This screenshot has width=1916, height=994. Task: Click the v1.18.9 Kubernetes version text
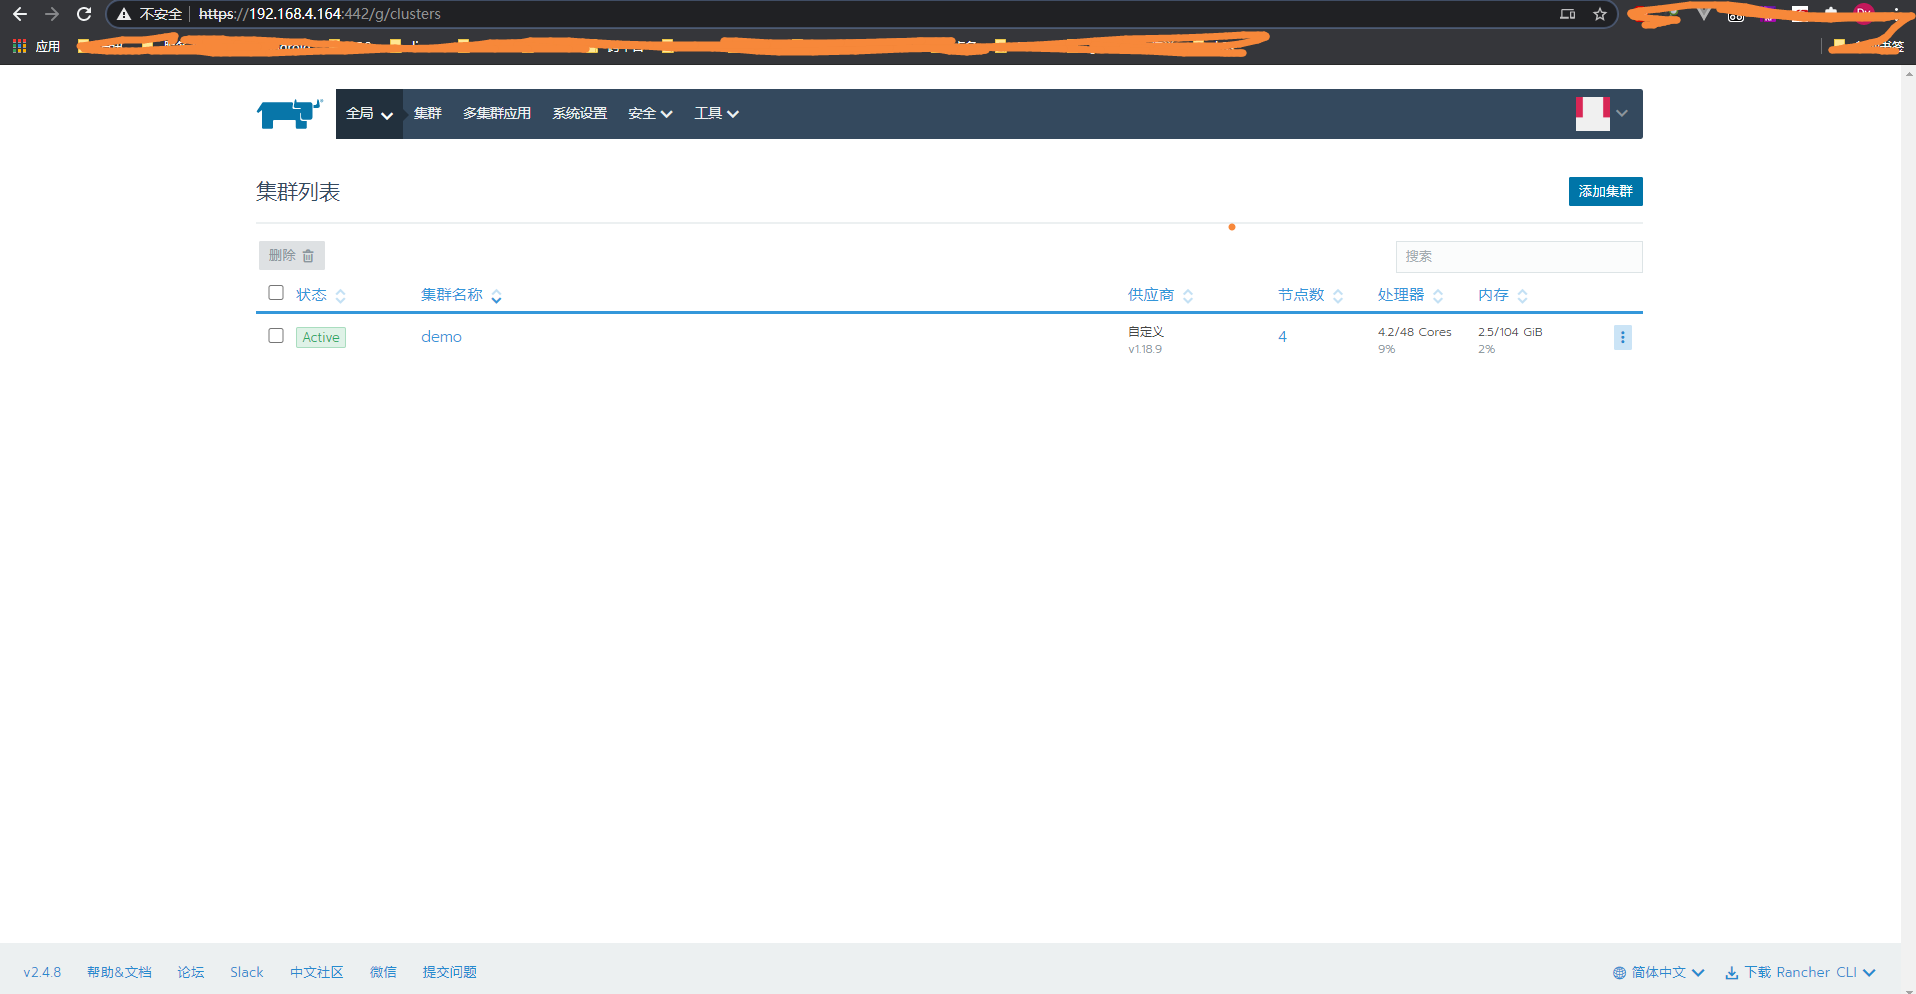tap(1145, 350)
